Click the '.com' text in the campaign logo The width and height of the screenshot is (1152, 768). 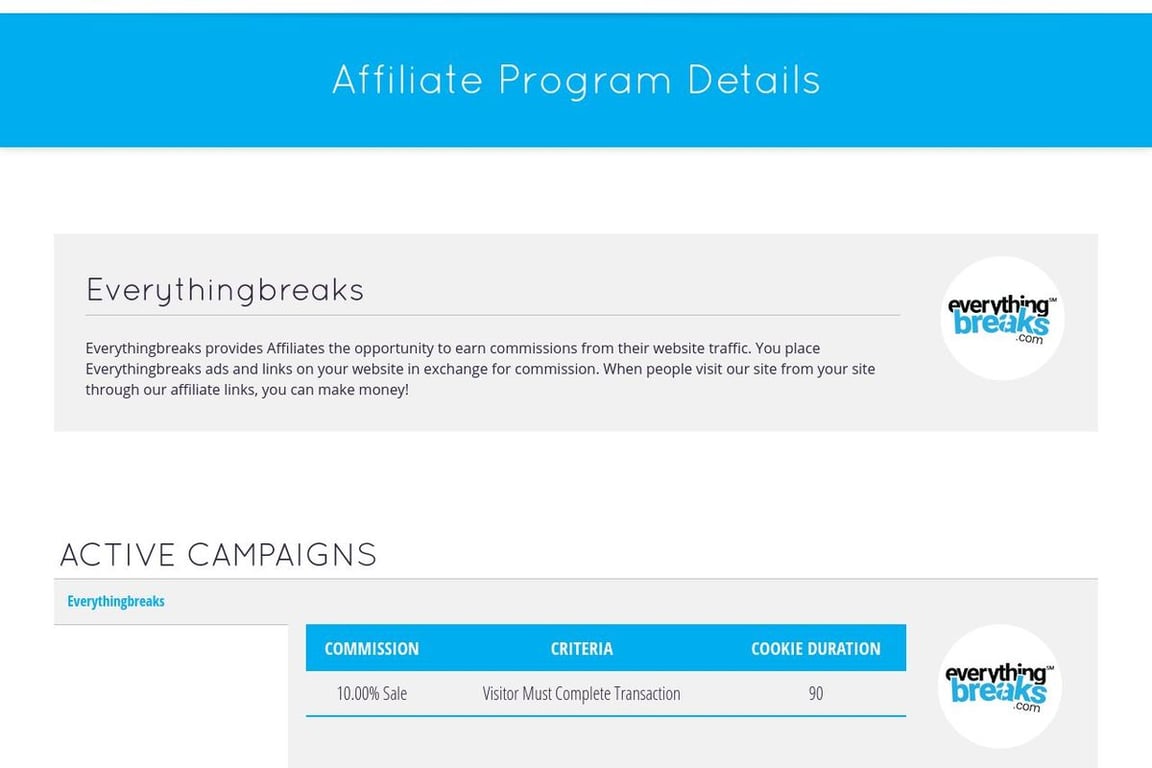[1027, 706]
